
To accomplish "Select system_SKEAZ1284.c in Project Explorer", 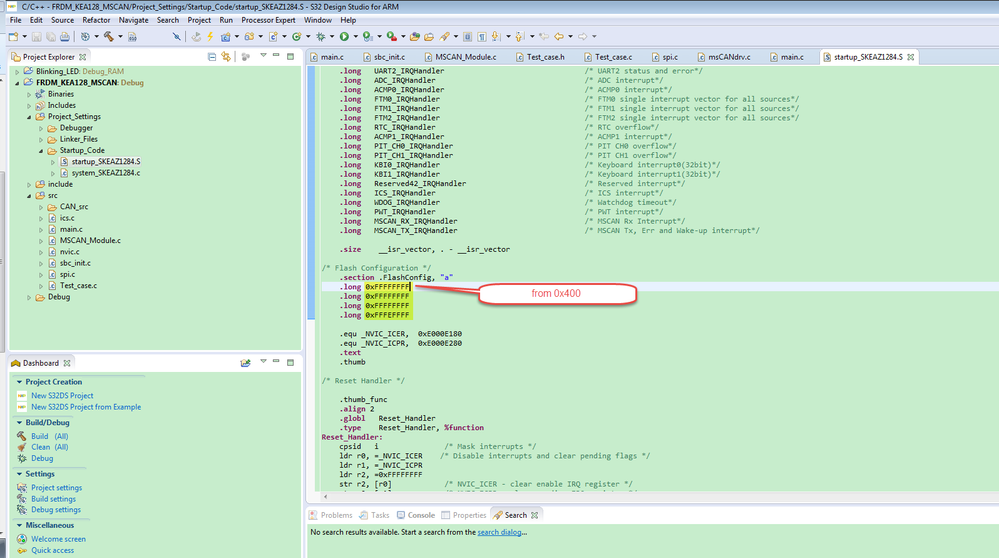I will pyautogui.click(x=106, y=173).
